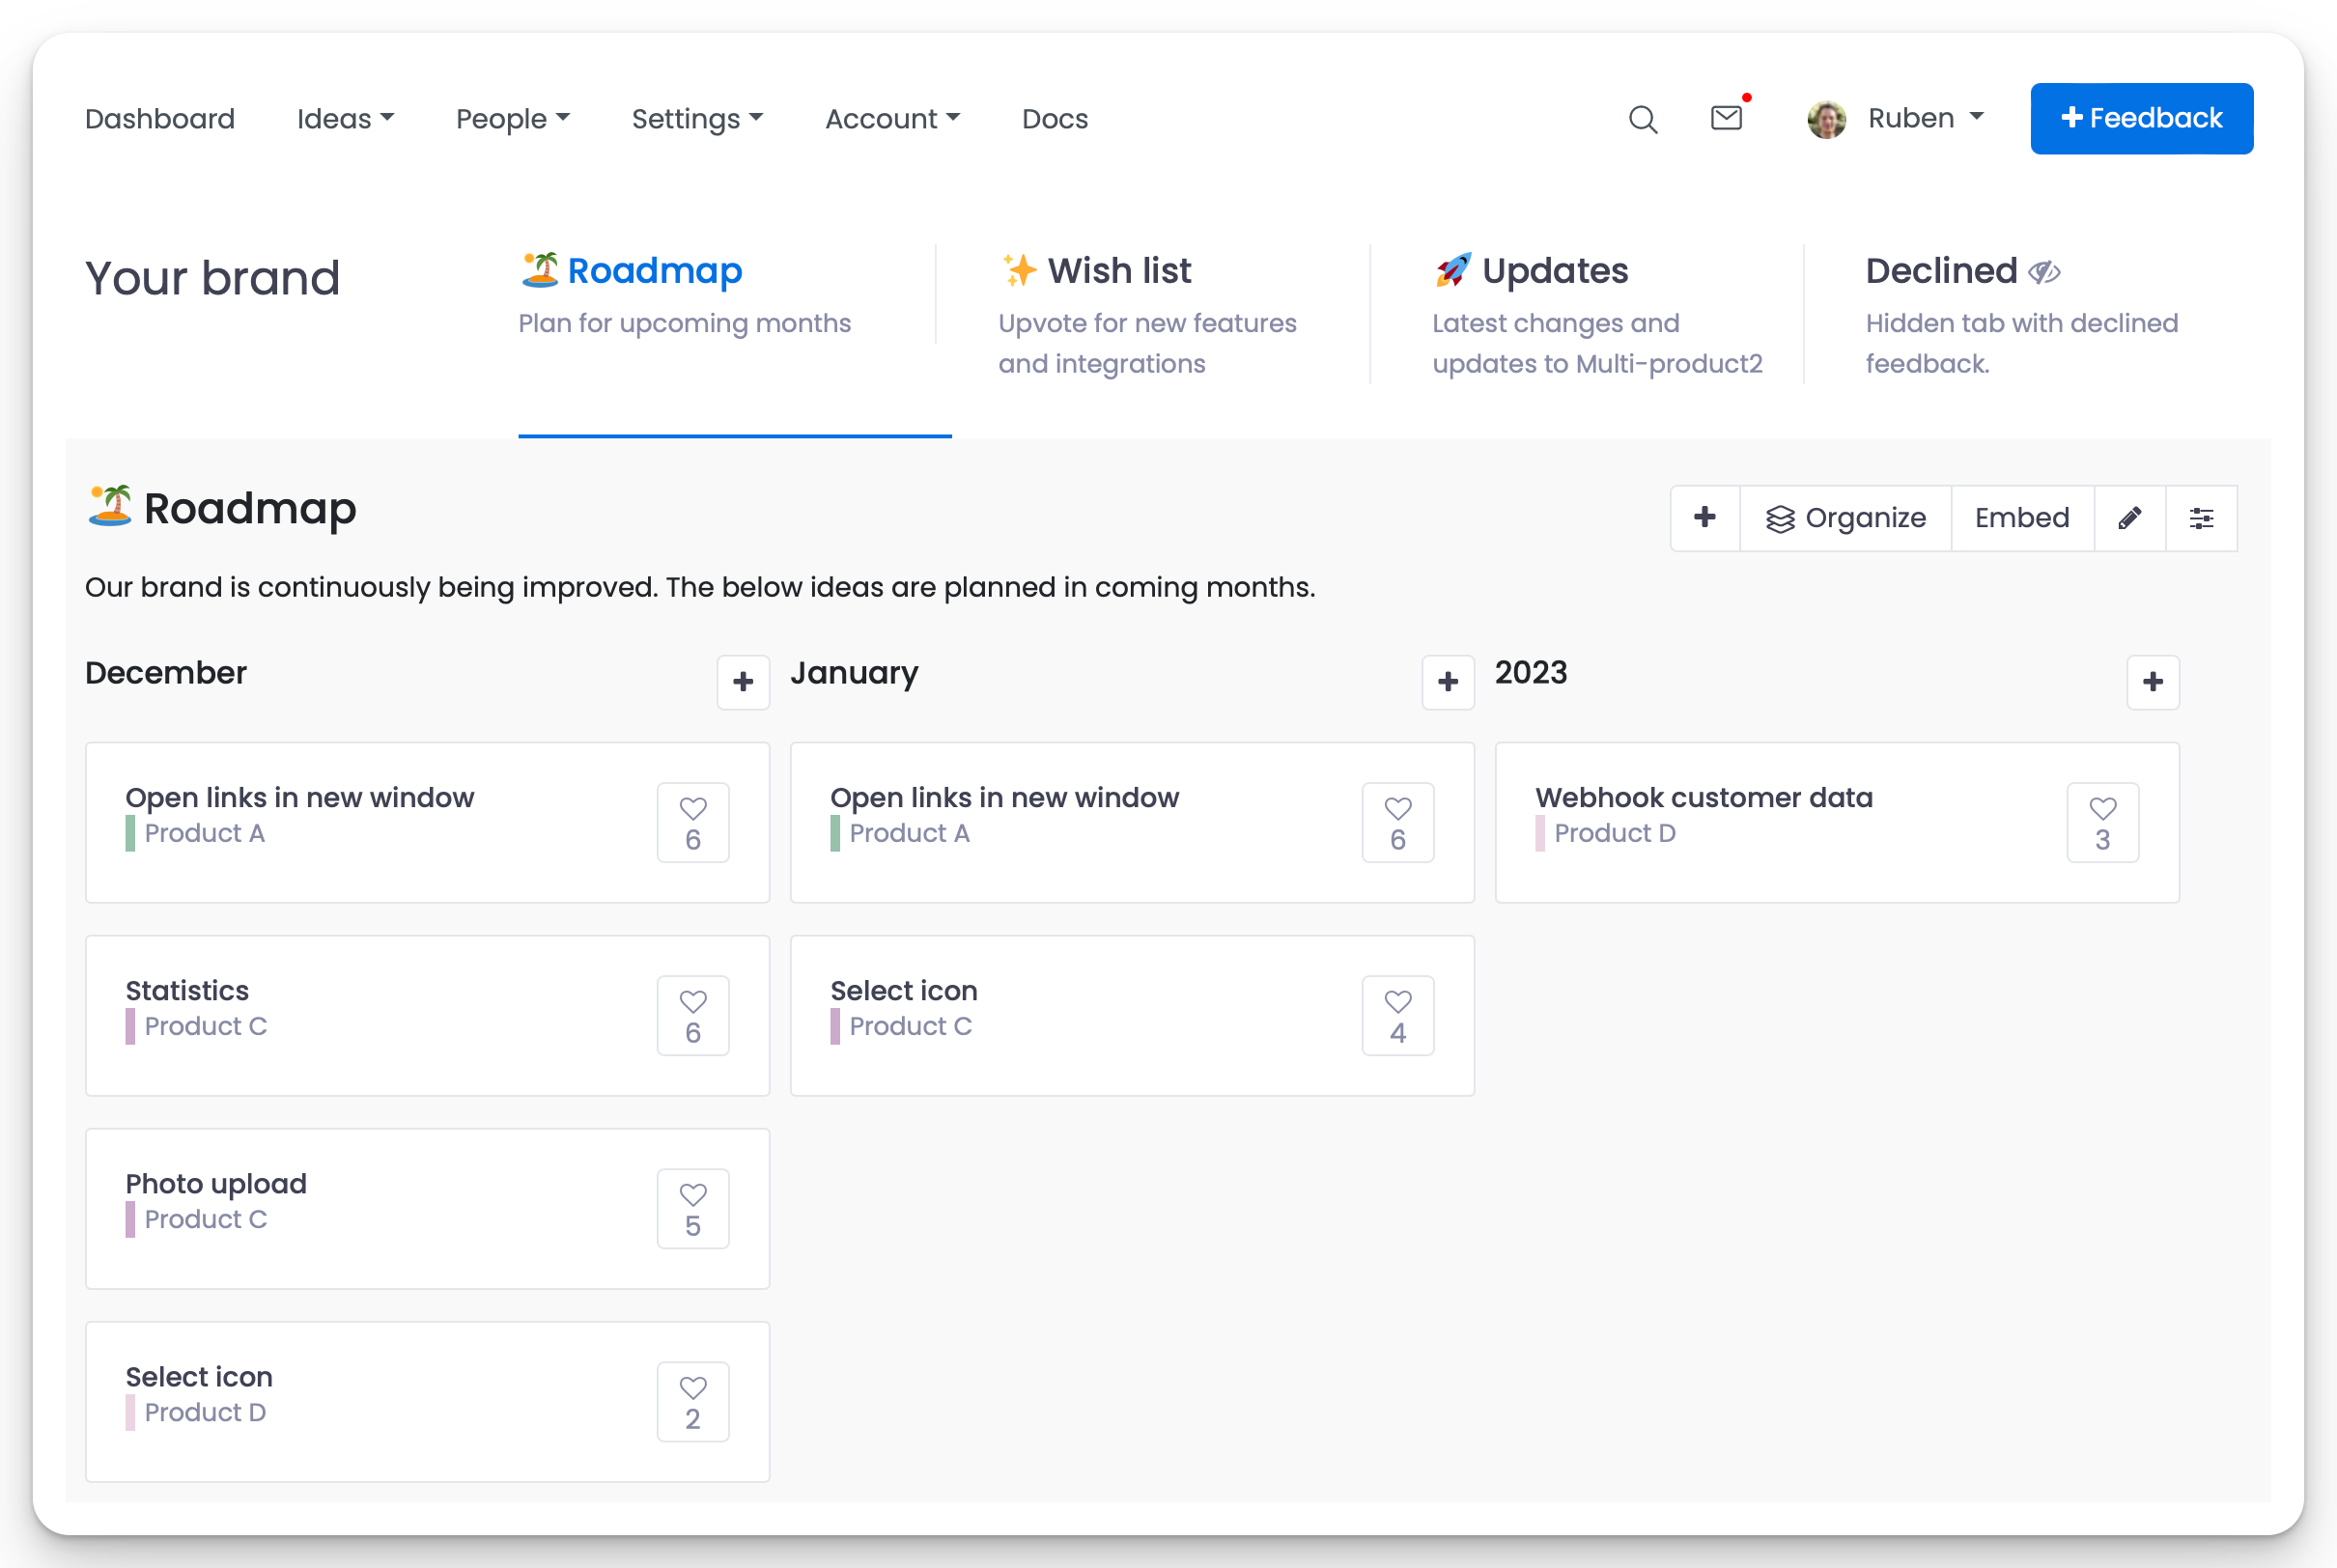This screenshot has height=1568, width=2337.
Task: Click the pencil edit icon in the Roadmap toolbar
Action: (x=2129, y=518)
